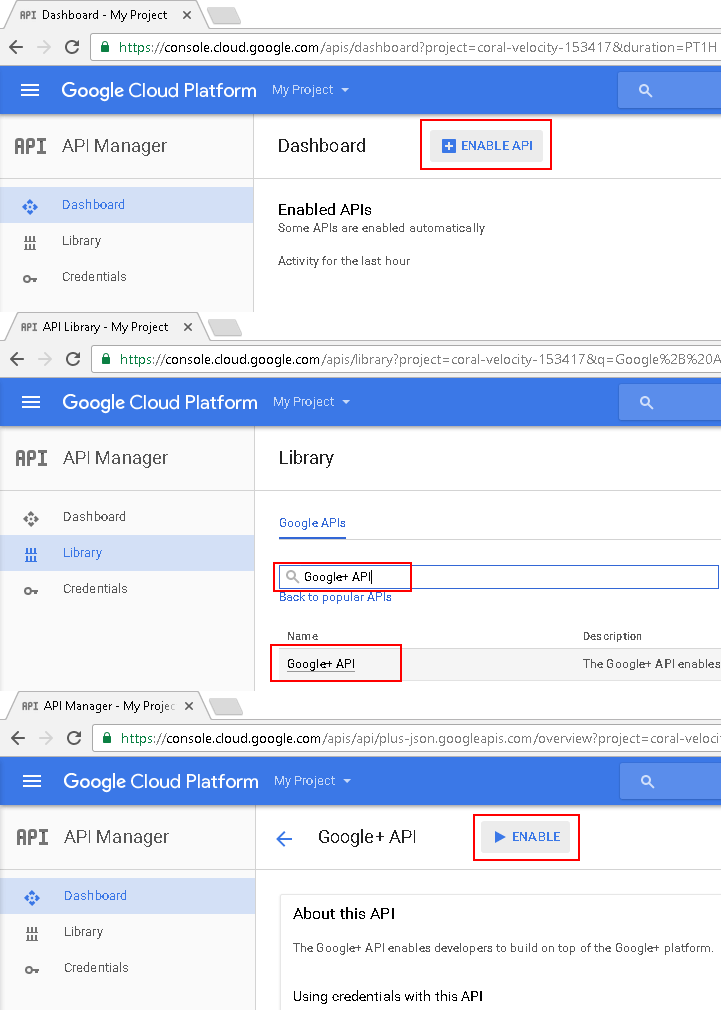Screen dimensions: 721x1010
Task: Open hamburger menu in API Library window
Action: click(31, 402)
